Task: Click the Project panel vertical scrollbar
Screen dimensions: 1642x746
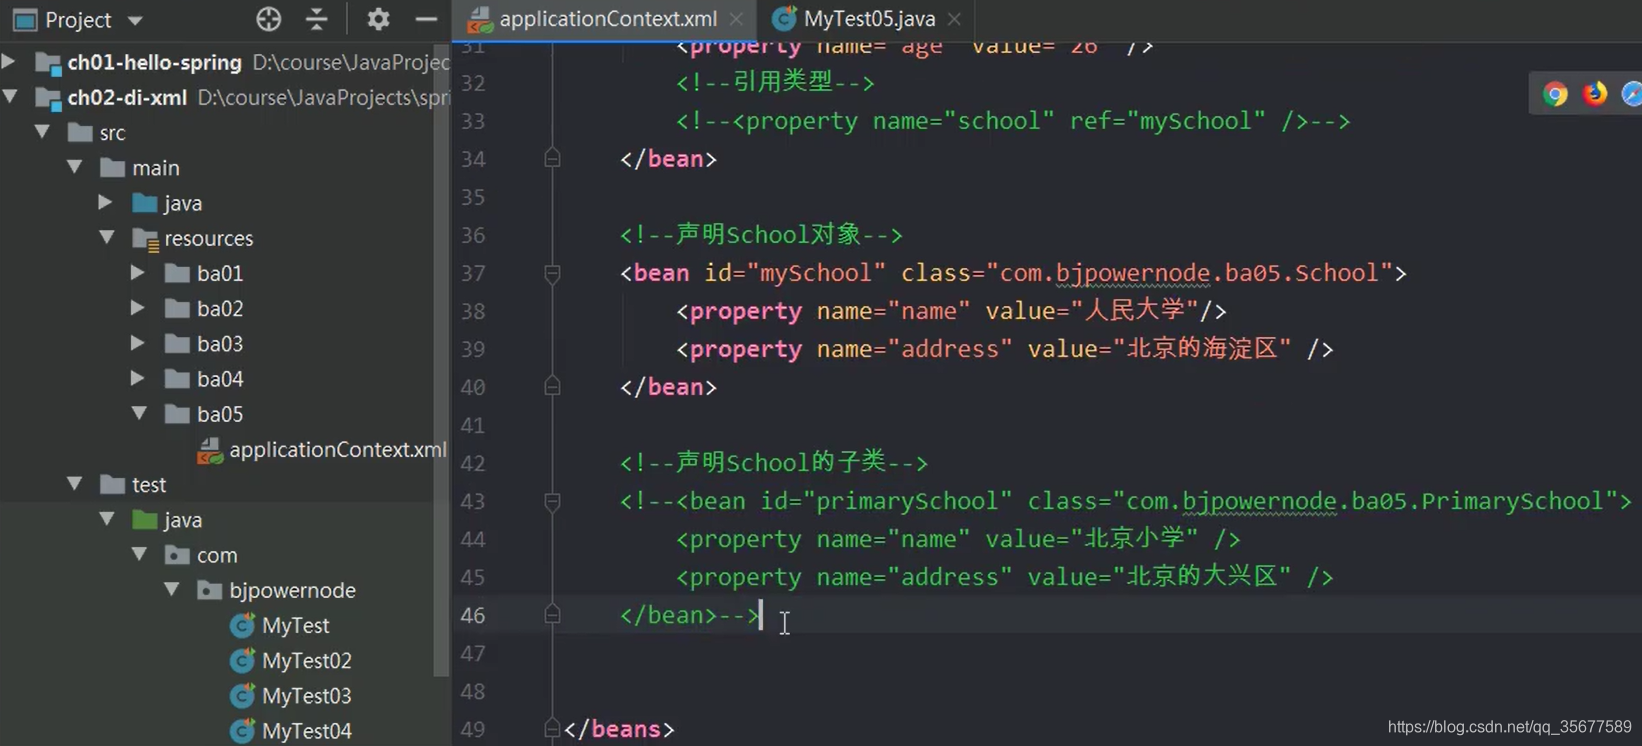Action: point(442,360)
